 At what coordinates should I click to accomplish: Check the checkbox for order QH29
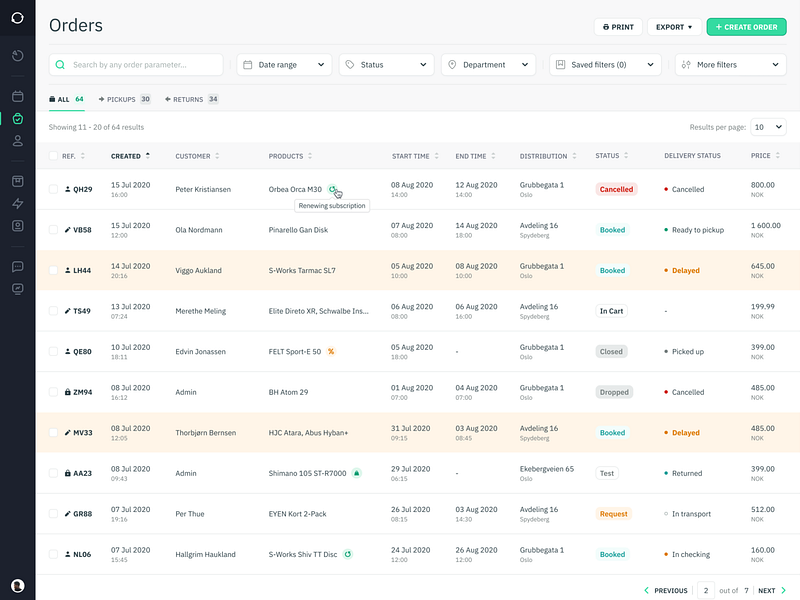click(x=53, y=189)
